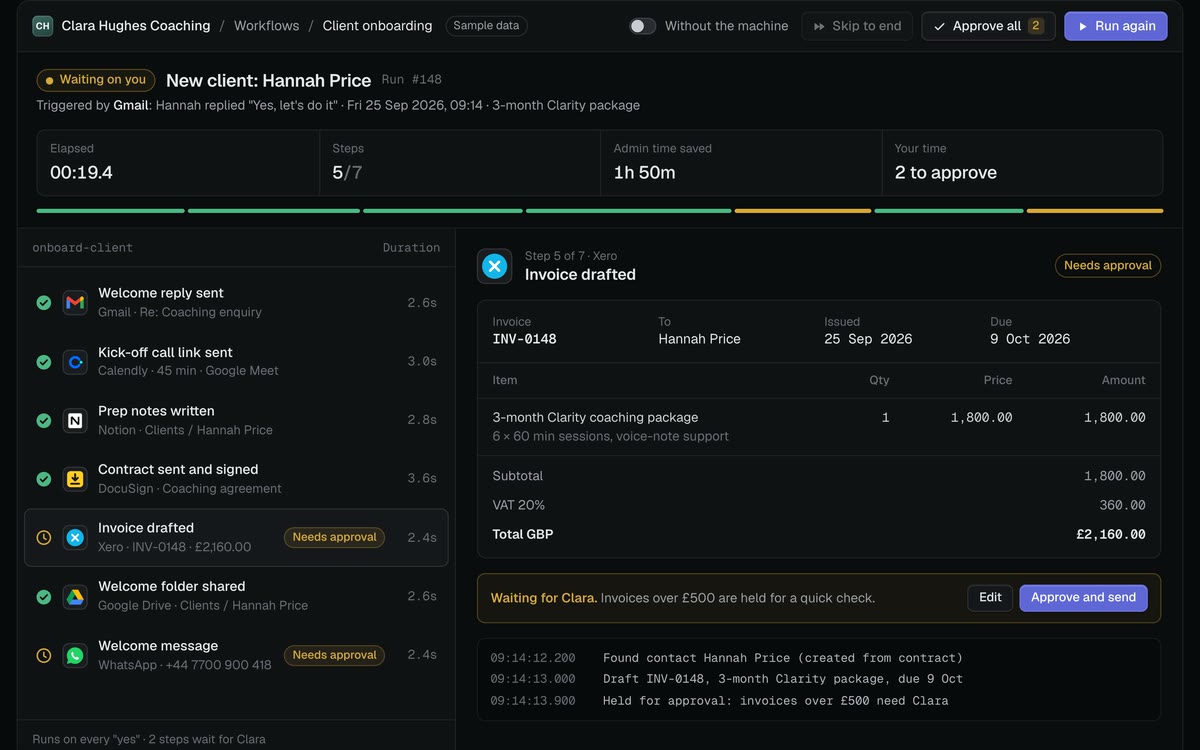Click the Notion icon beside Prep notes written
The image size is (1200, 750).
click(x=75, y=421)
